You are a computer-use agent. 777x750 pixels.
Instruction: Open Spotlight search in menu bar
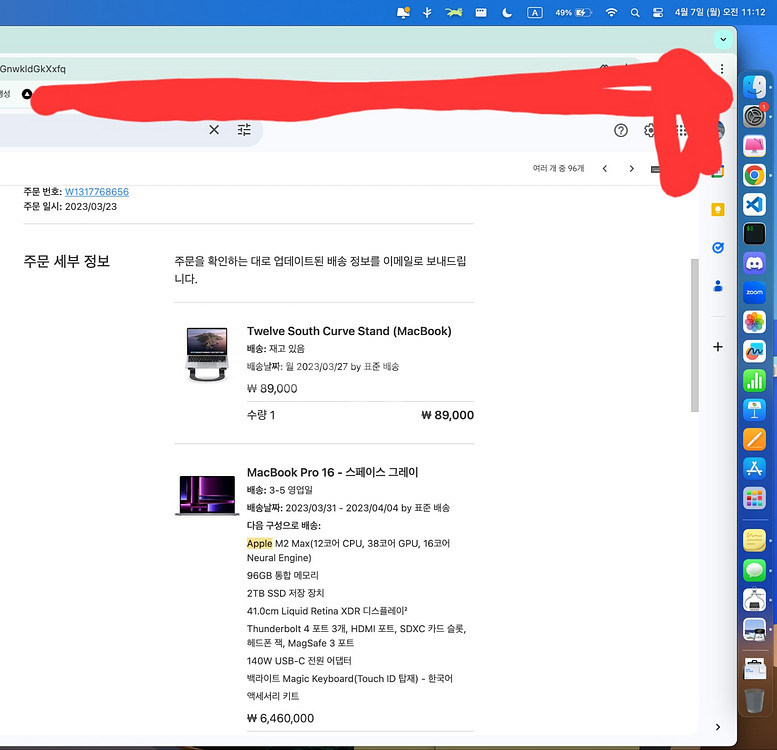635,12
